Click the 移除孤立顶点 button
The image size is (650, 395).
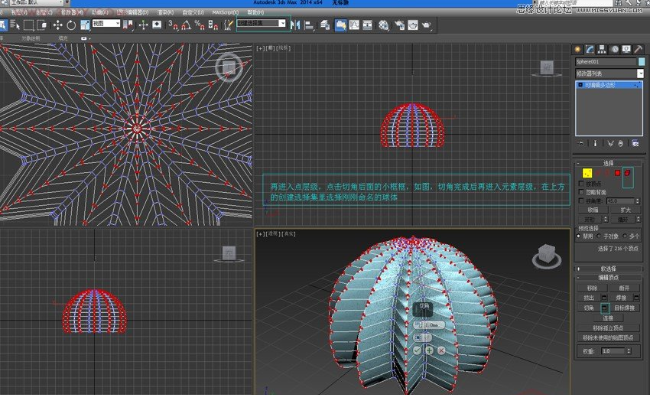click(x=609, y=328)
